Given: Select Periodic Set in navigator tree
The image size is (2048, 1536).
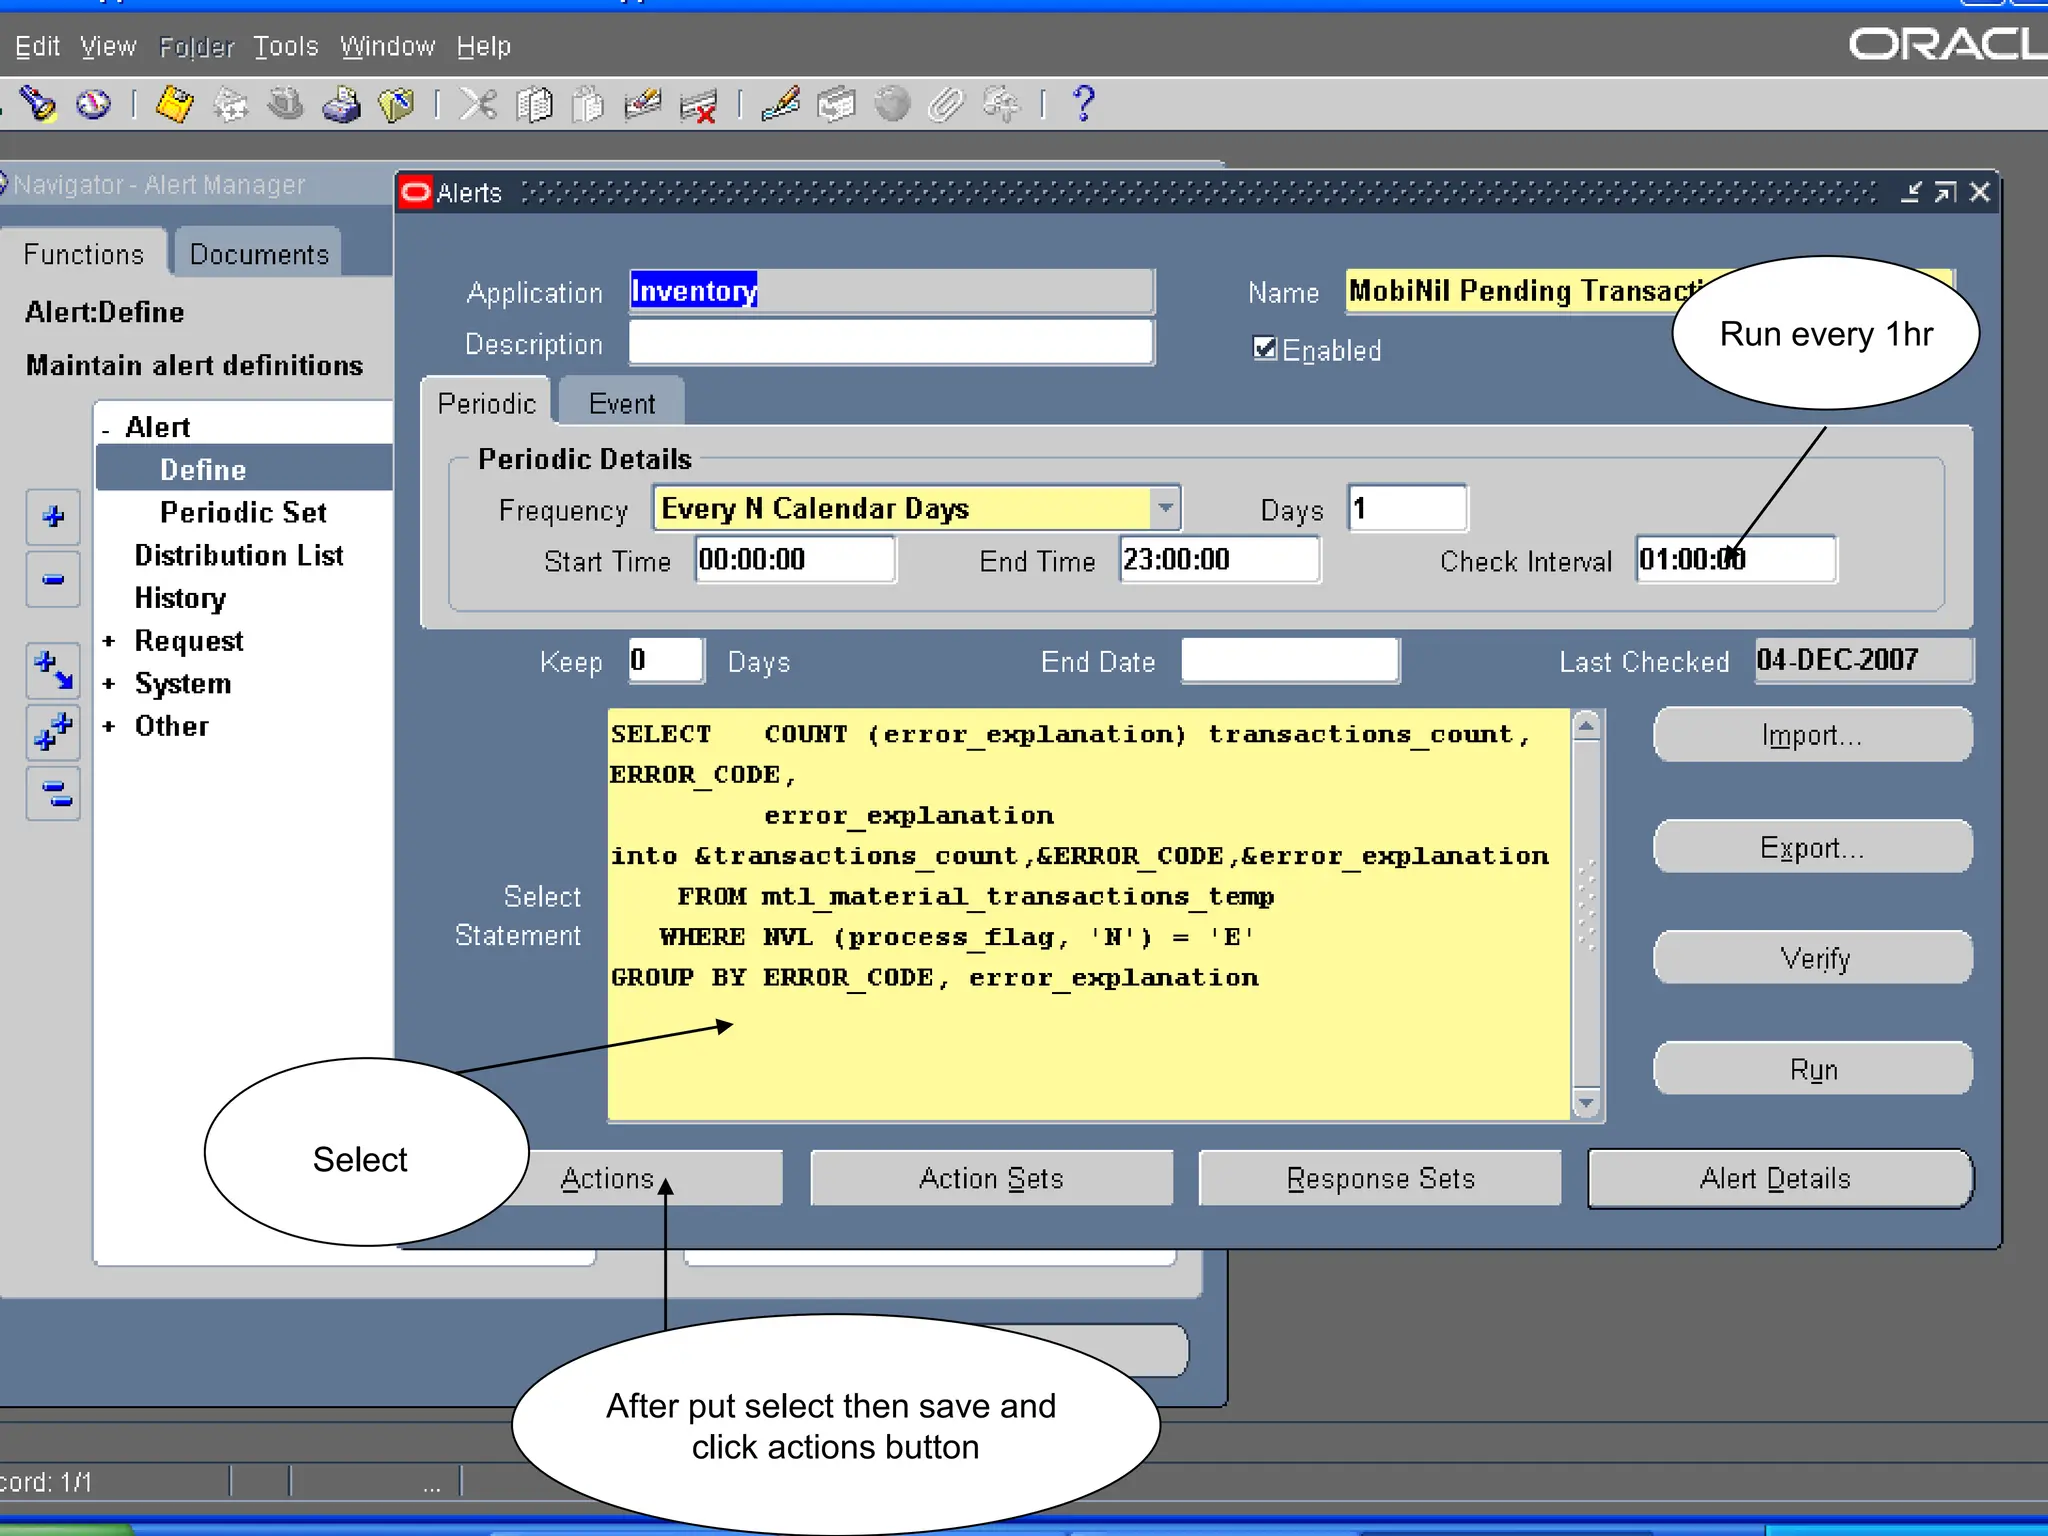Looking at the screenshot, I should [x=243, y=512].
